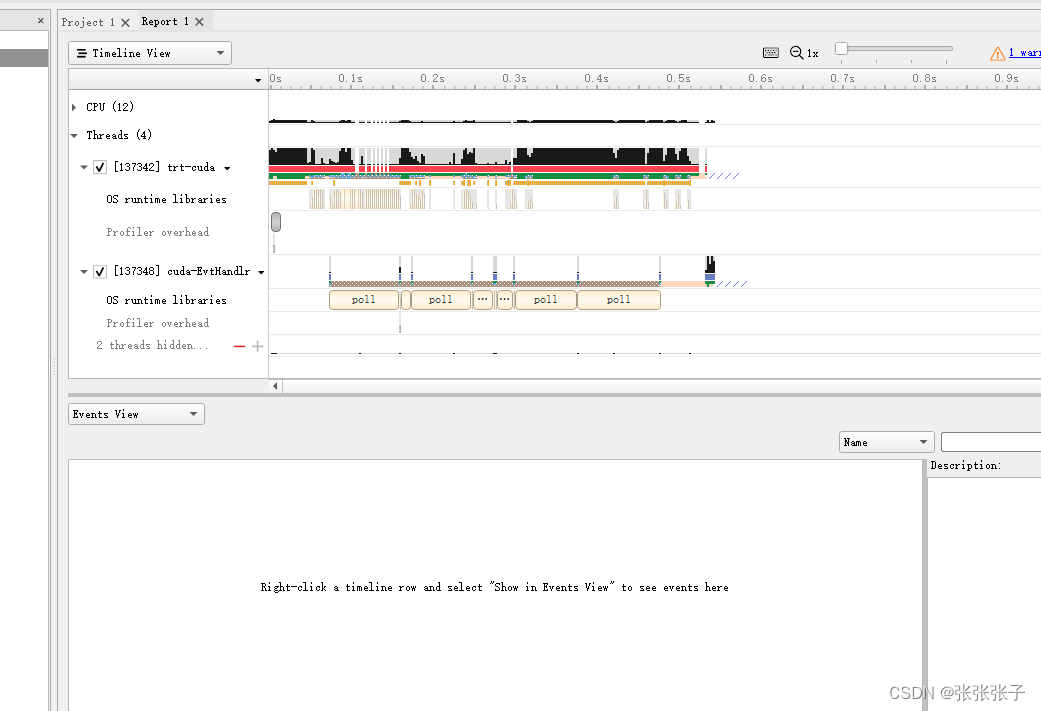Collapse the Threads (4) section
The image size is (1041, 711).
tap(73, 135)
